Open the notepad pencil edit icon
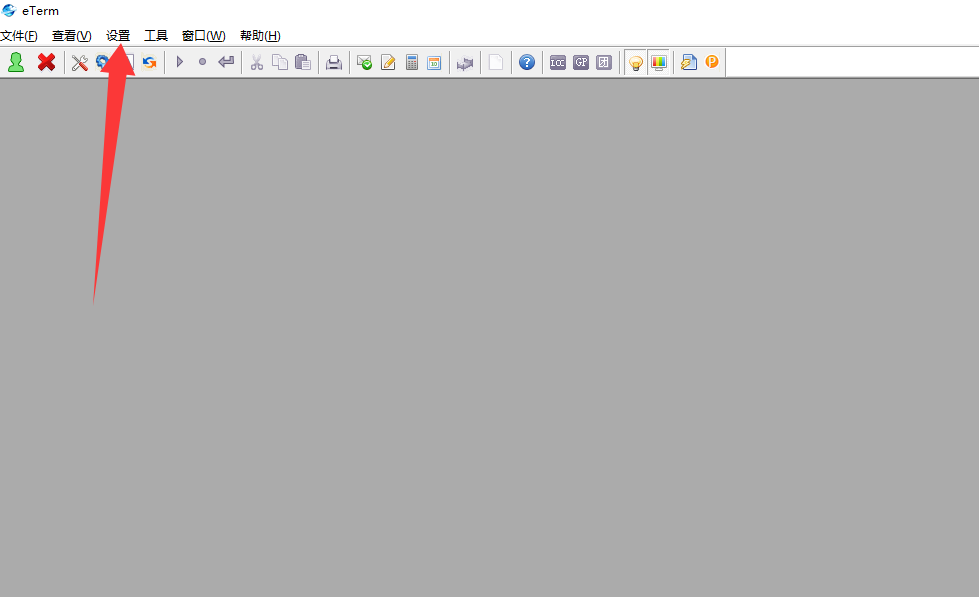The image size is (979, 597). 388,63
